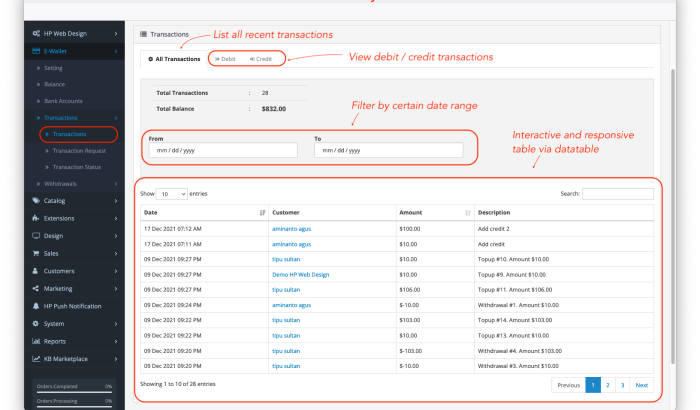
Task: Click the Orders Completed progress bar
Action: click(x=74, y=392)
